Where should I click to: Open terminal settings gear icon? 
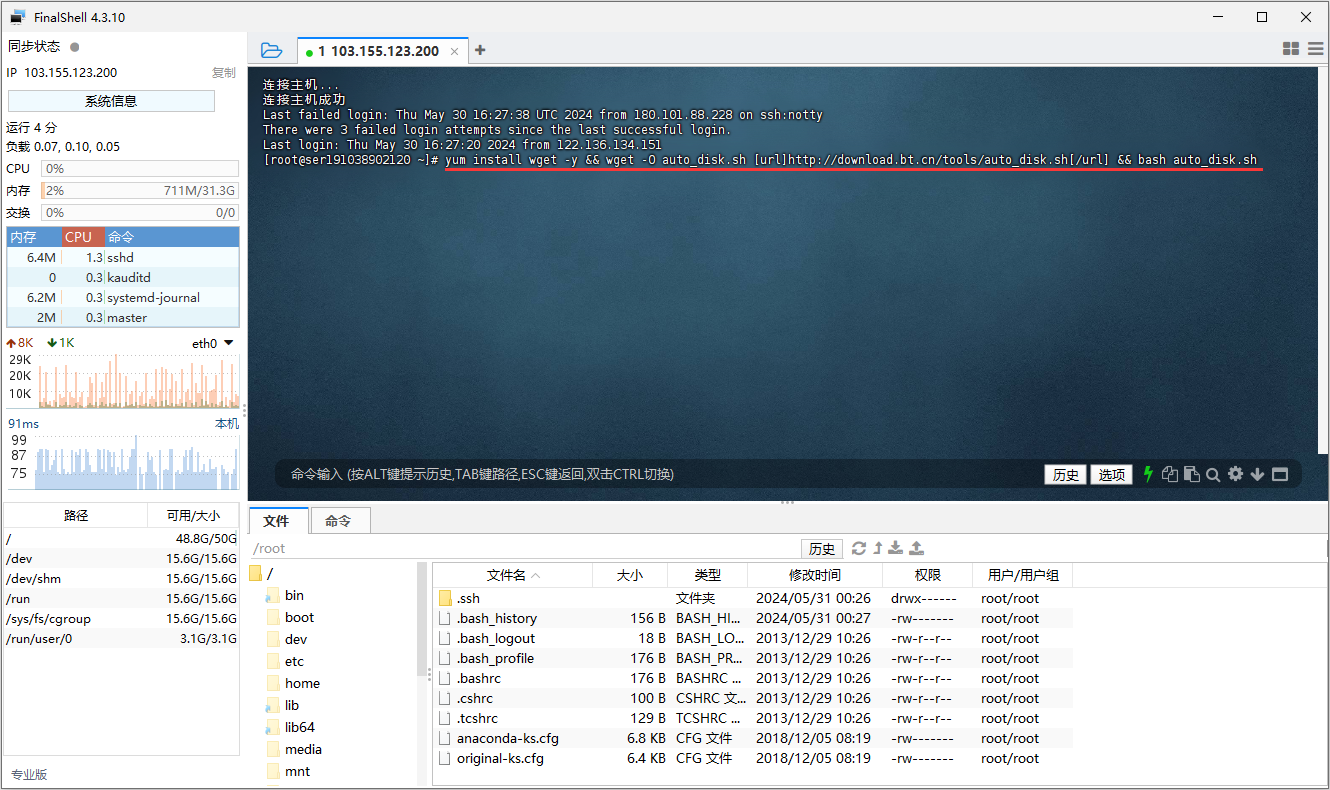1236,474
